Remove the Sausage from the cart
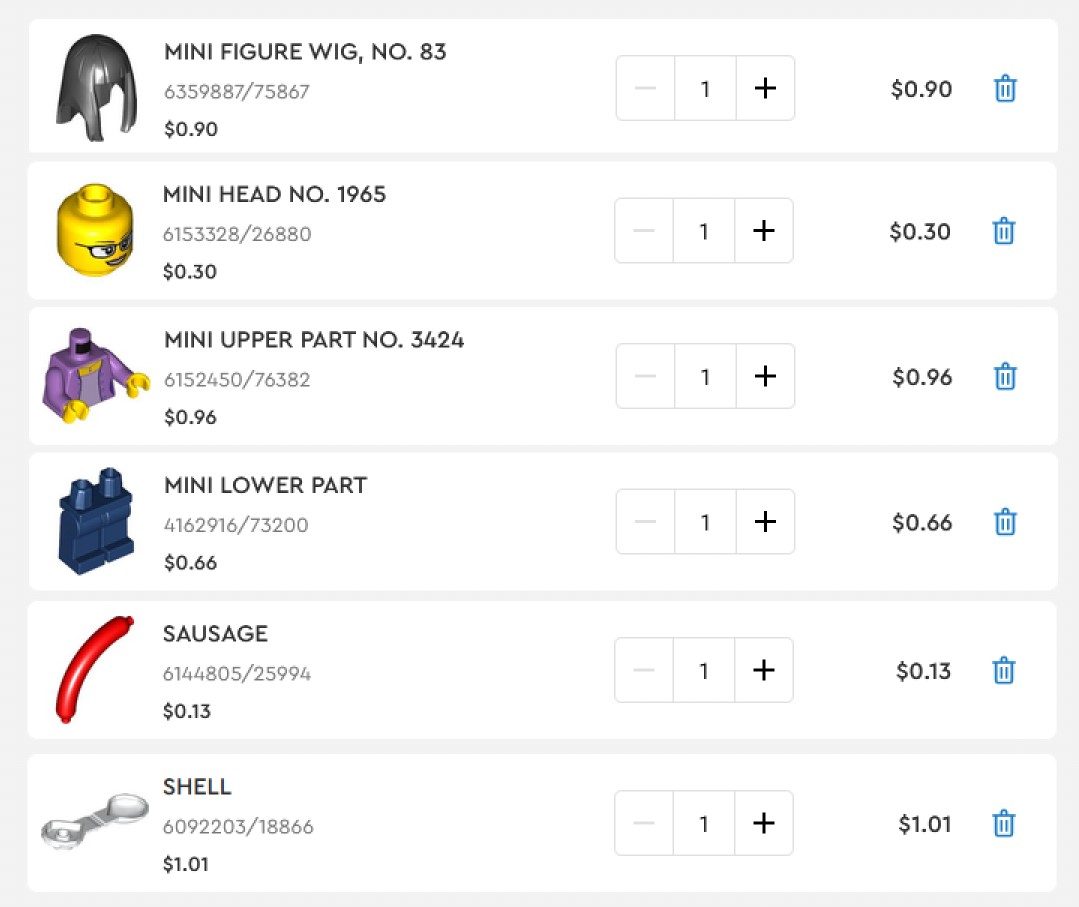The image size is (1079, 907). pyautogui.click(x=1004, y=671)
